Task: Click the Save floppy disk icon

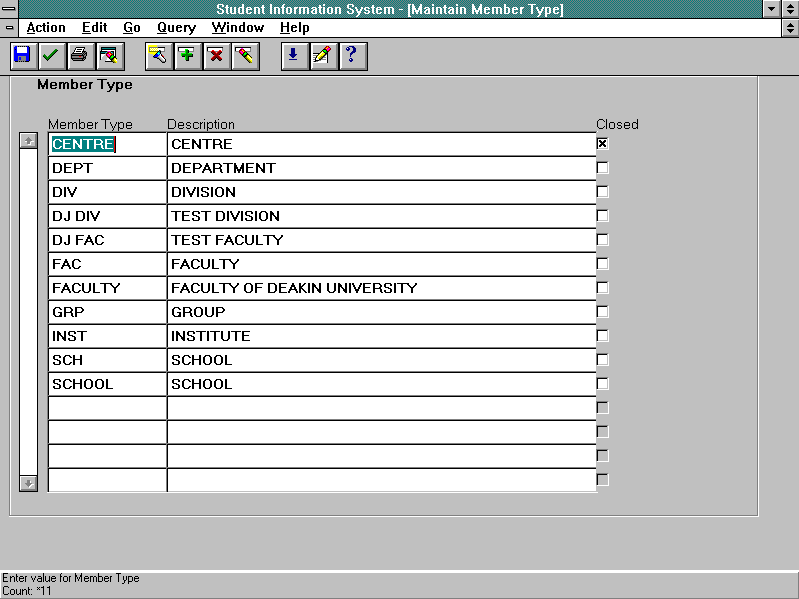Action: point(22,55)
